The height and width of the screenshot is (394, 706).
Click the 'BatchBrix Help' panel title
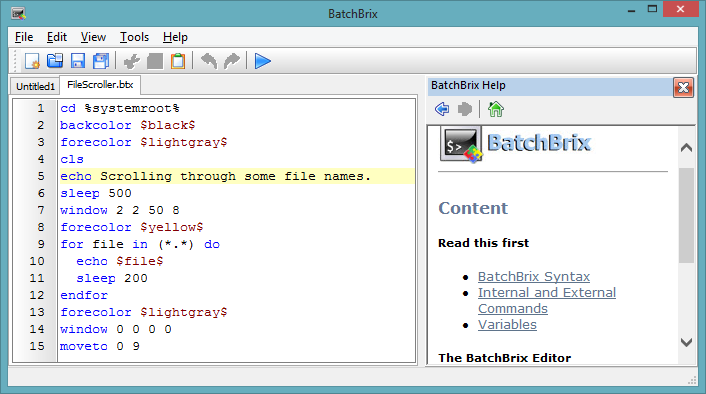(468, 86)
